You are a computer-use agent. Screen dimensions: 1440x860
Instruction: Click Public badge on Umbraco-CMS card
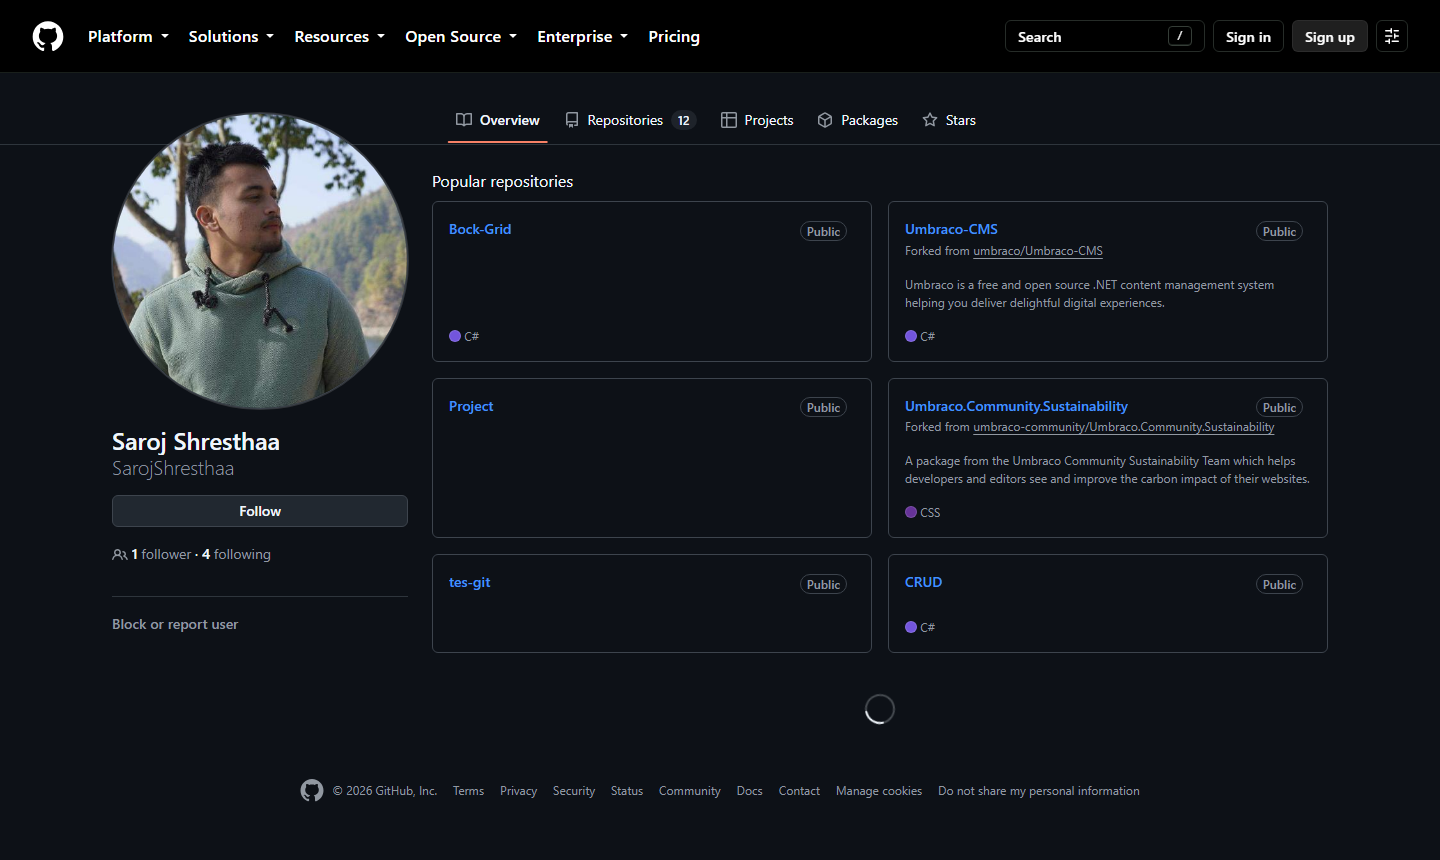pyautogui.click(x=1279, y=231)
